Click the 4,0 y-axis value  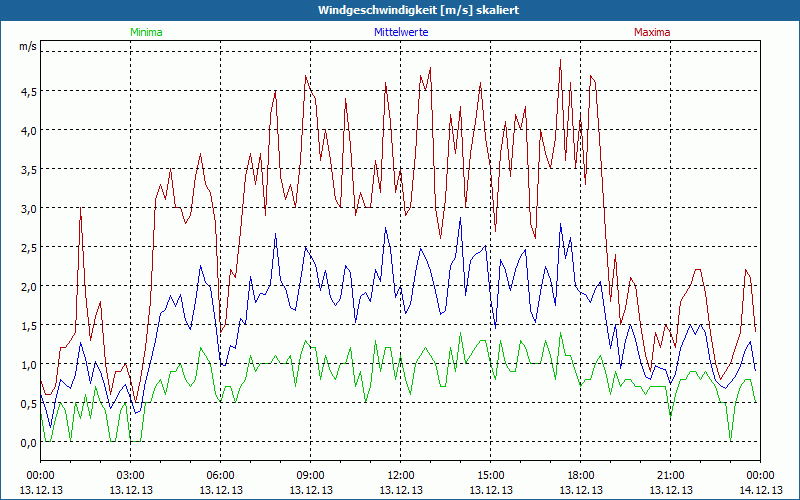click(x=29, y=131)
